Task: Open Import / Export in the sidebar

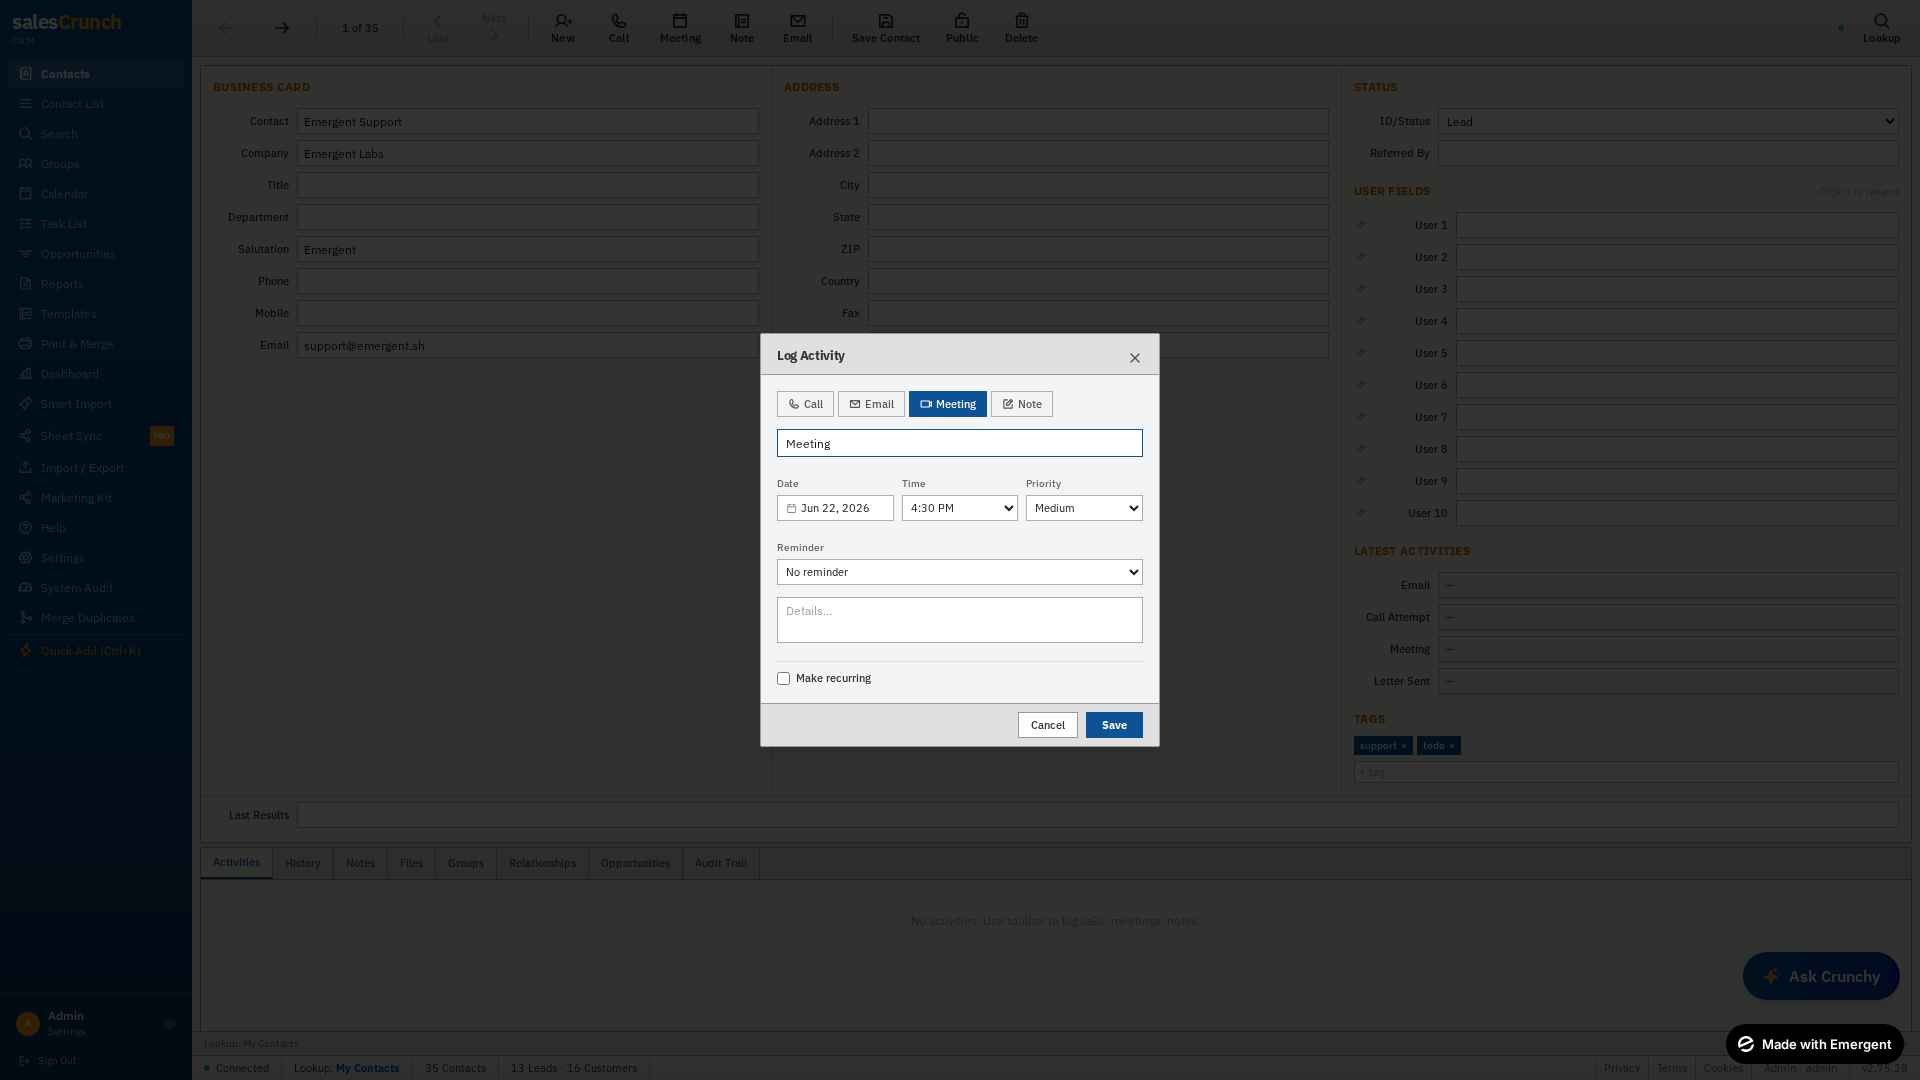Action: point(96,468)
